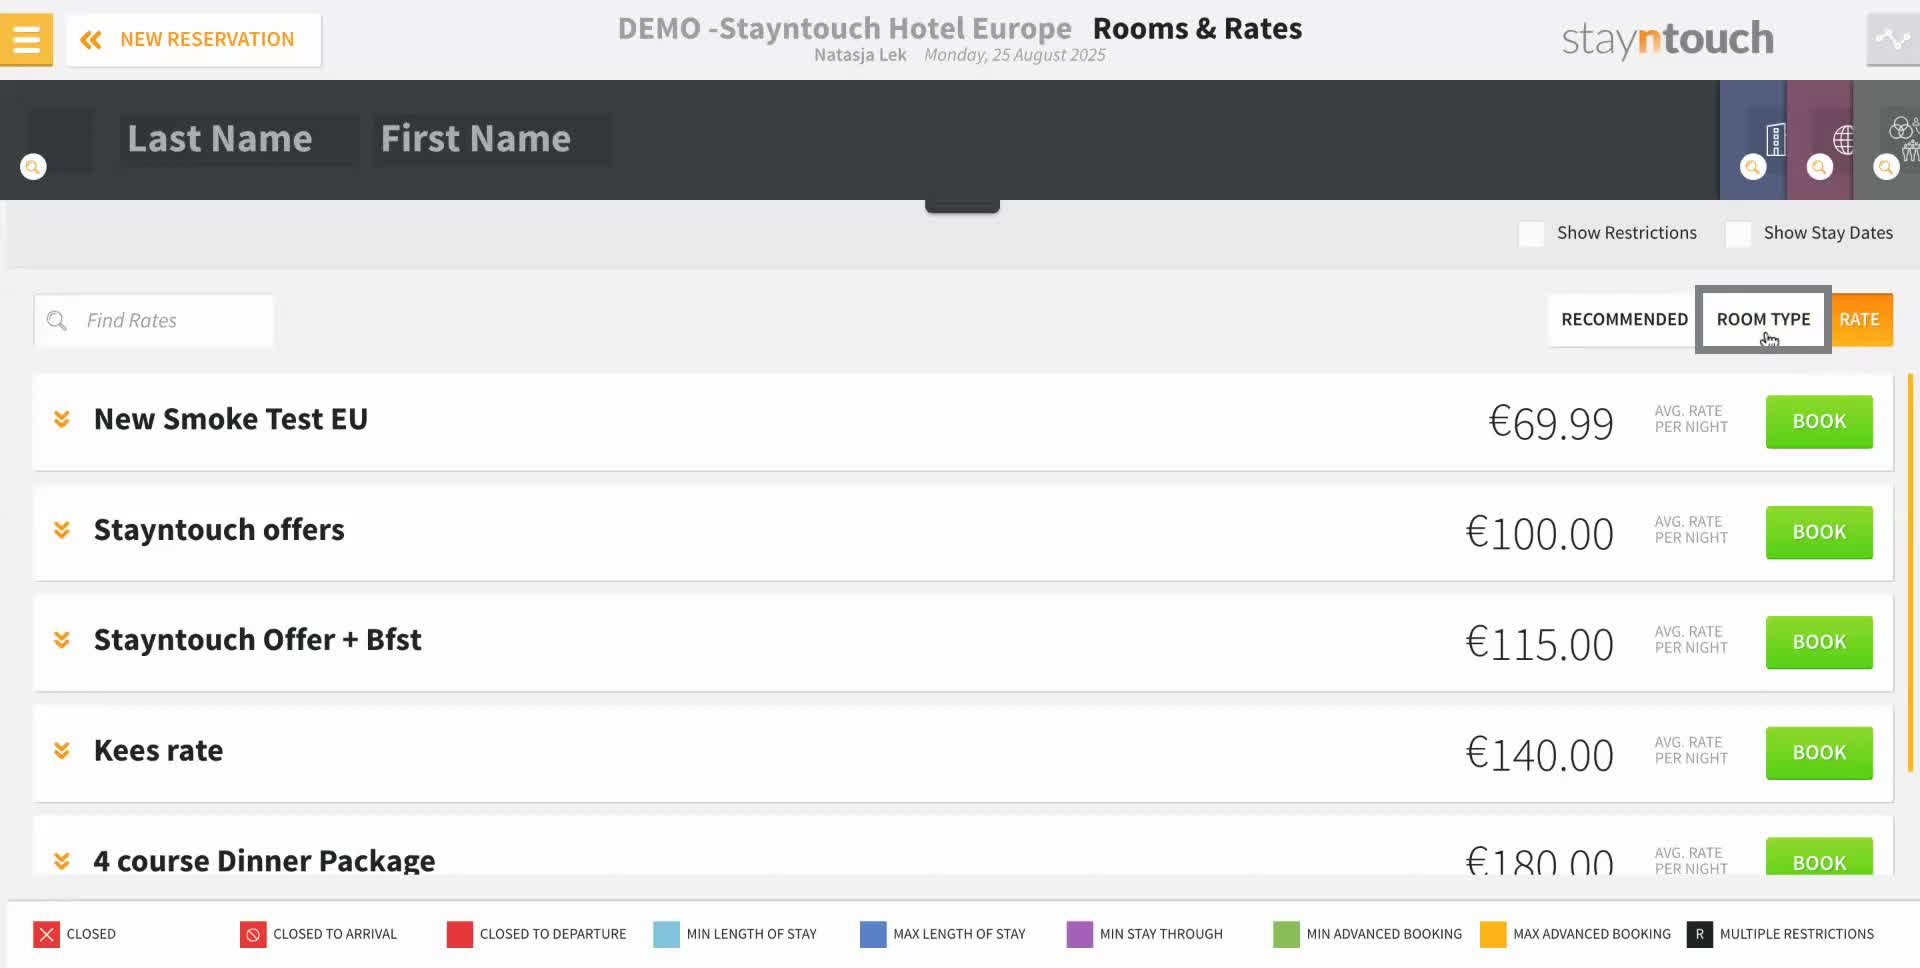This screenshot has height=968, width=1920.
Task: Click the DEMO -Stayntouch Hotel Europe name
Action: click(844, 28)
